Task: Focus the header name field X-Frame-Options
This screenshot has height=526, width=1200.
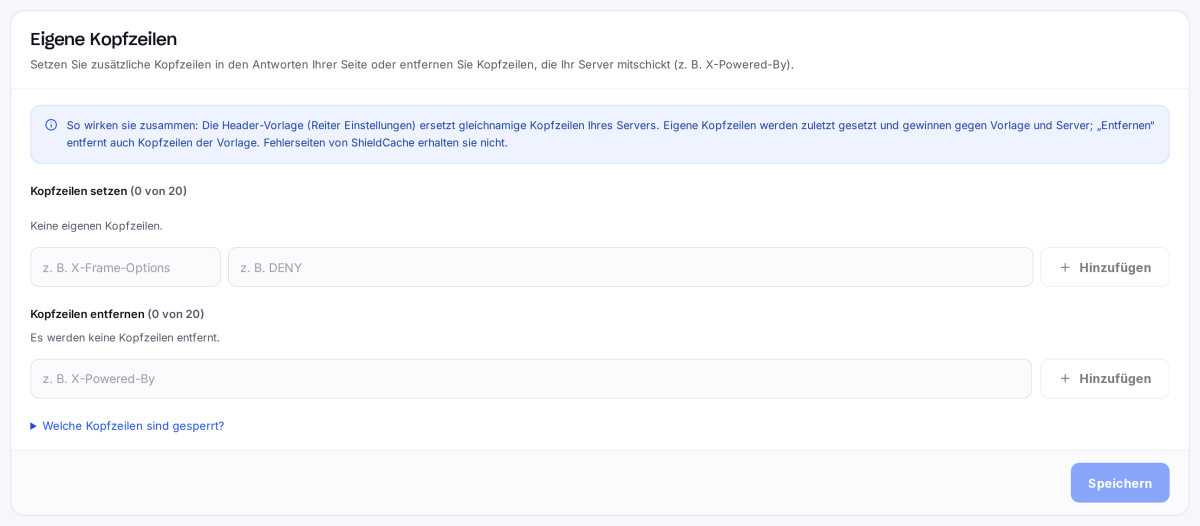Action: click(125, 267)
